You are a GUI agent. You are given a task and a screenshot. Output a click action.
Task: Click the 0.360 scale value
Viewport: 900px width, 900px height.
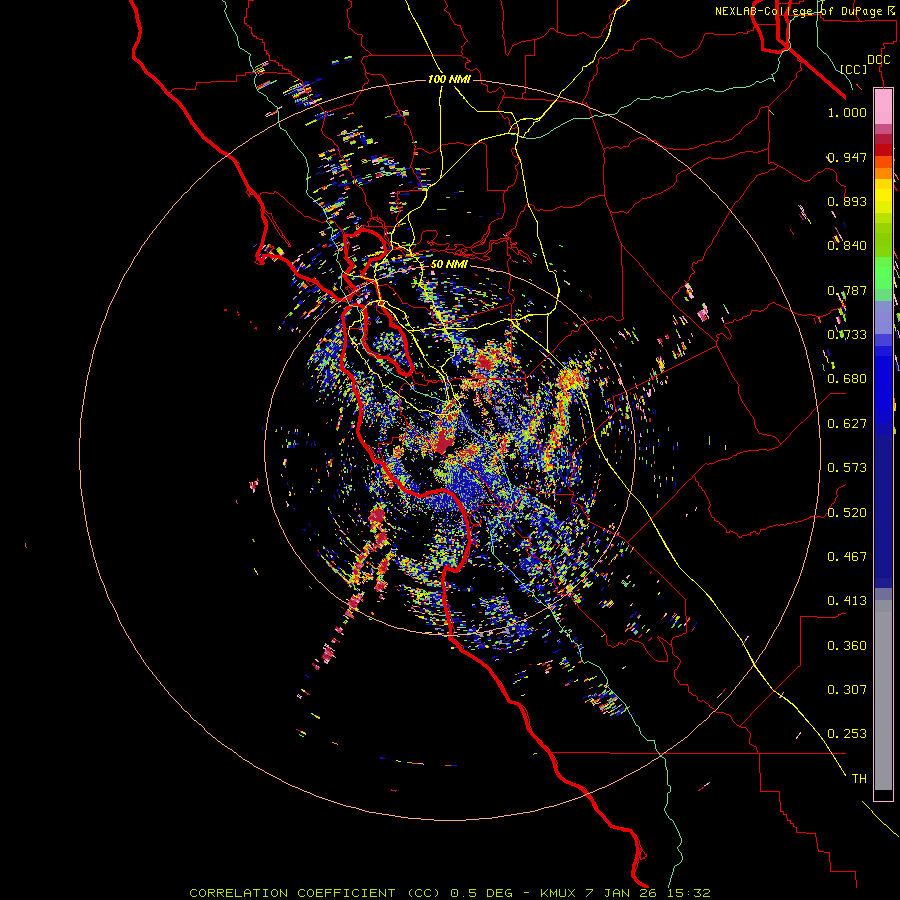coord(847,646)
